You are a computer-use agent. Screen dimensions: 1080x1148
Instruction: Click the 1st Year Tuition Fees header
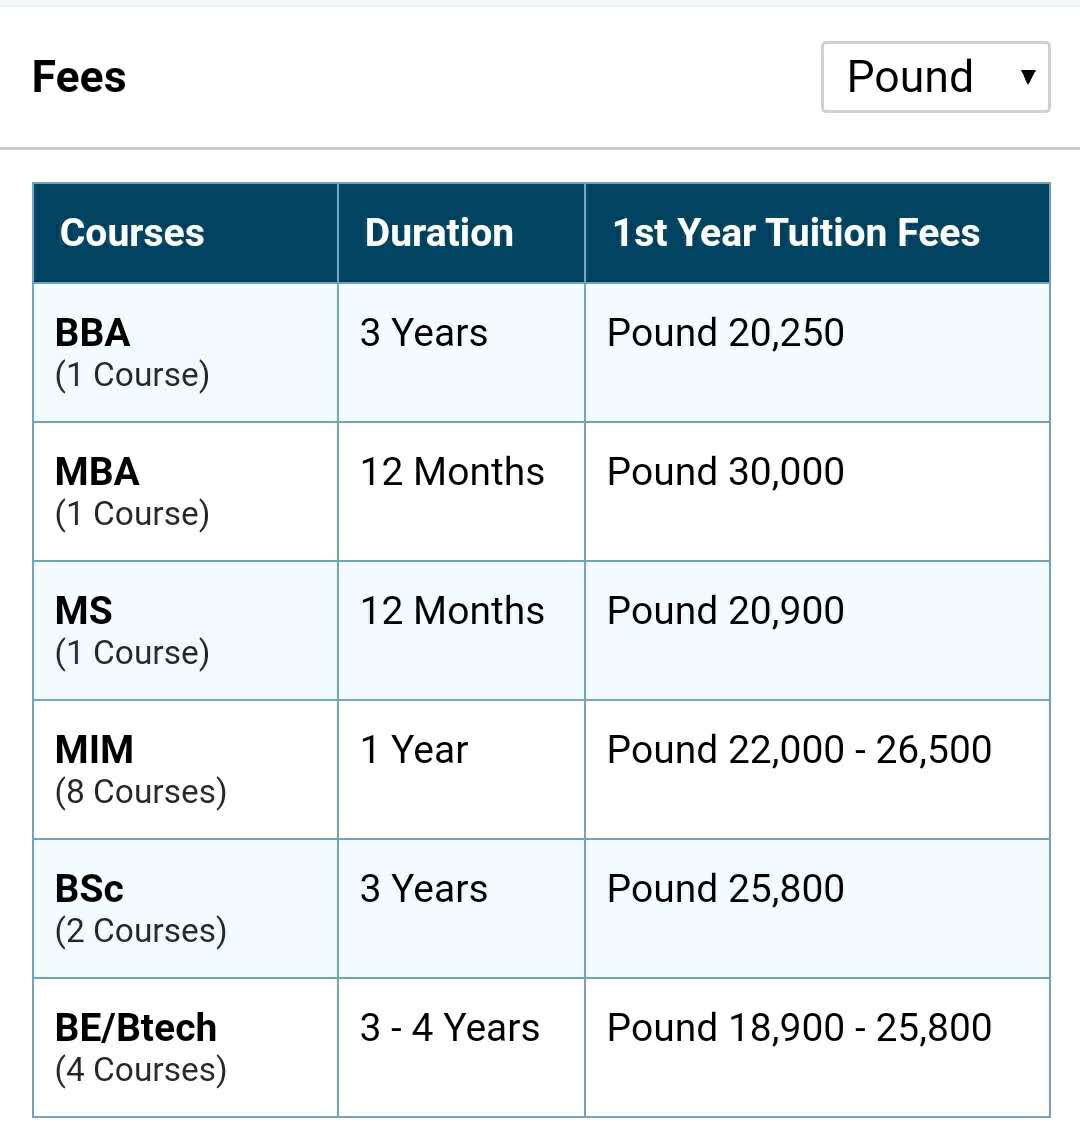[796, 233]
